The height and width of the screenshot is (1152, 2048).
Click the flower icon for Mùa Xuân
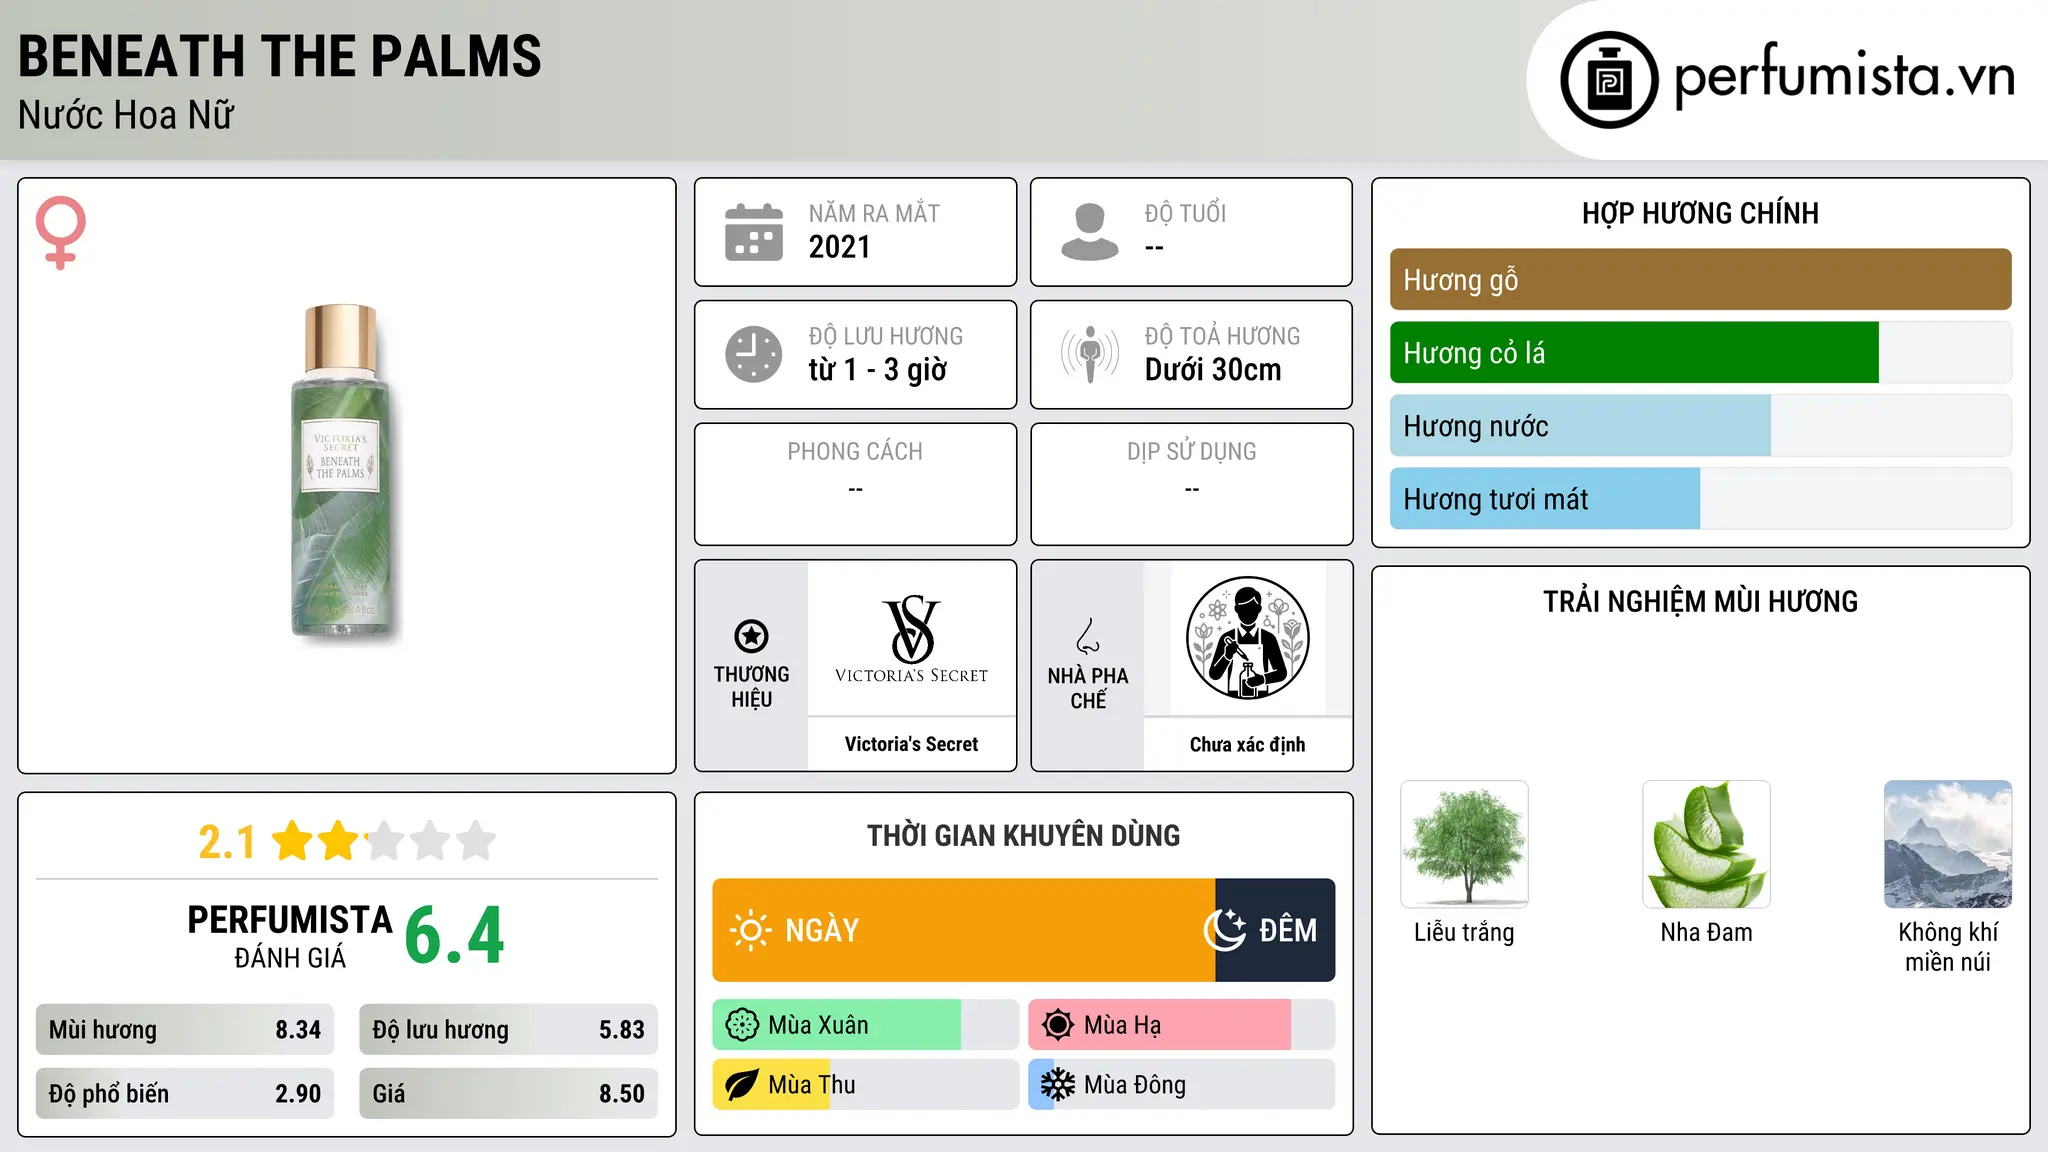tap(742, 1025)
